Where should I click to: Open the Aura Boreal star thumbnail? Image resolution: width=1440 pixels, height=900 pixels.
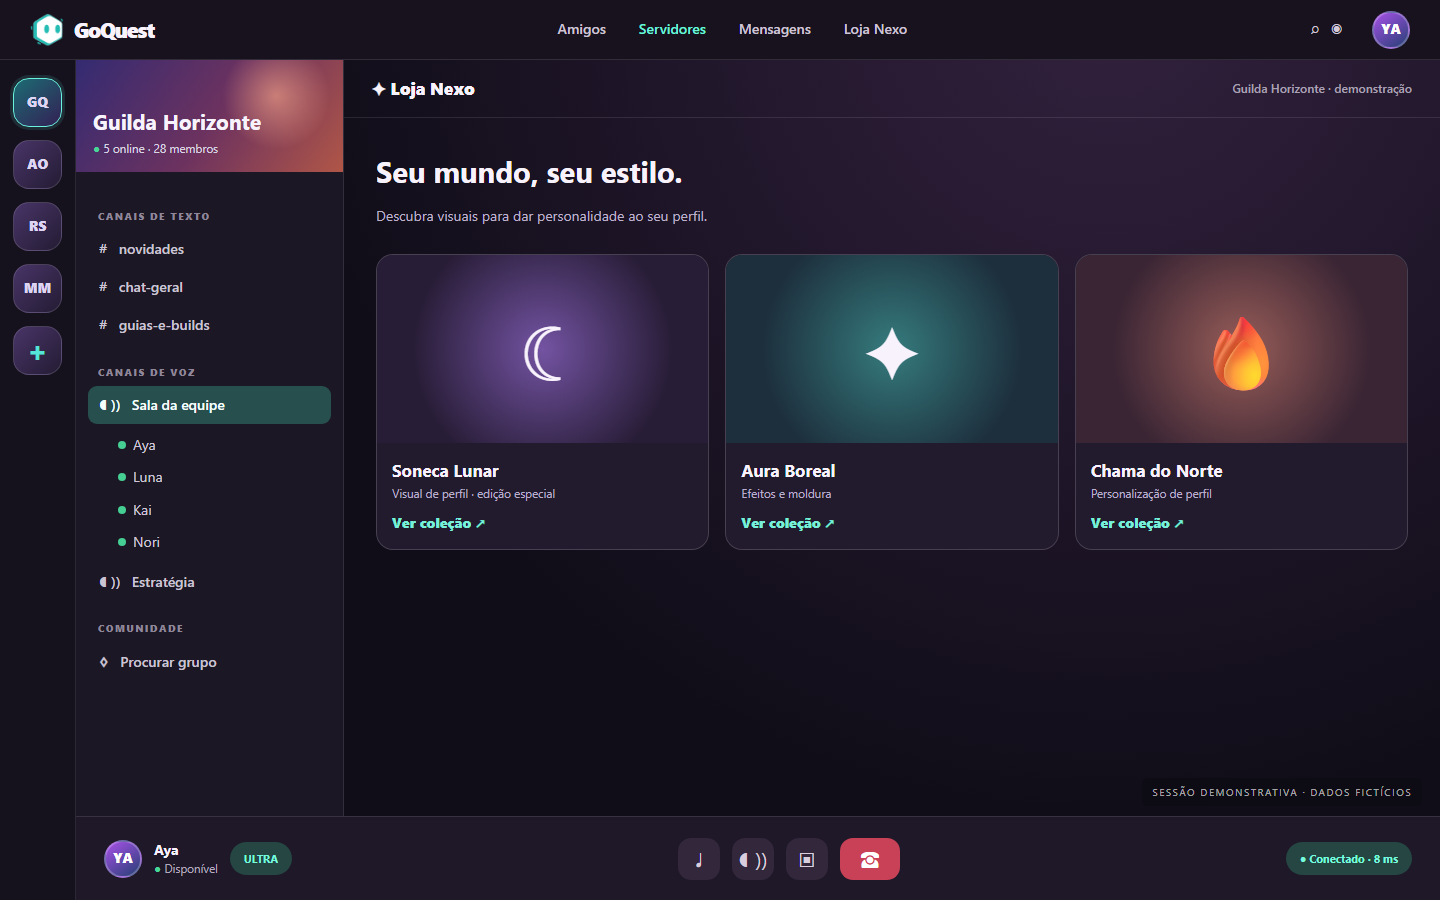pyautogui.click(x=892, y=349)
